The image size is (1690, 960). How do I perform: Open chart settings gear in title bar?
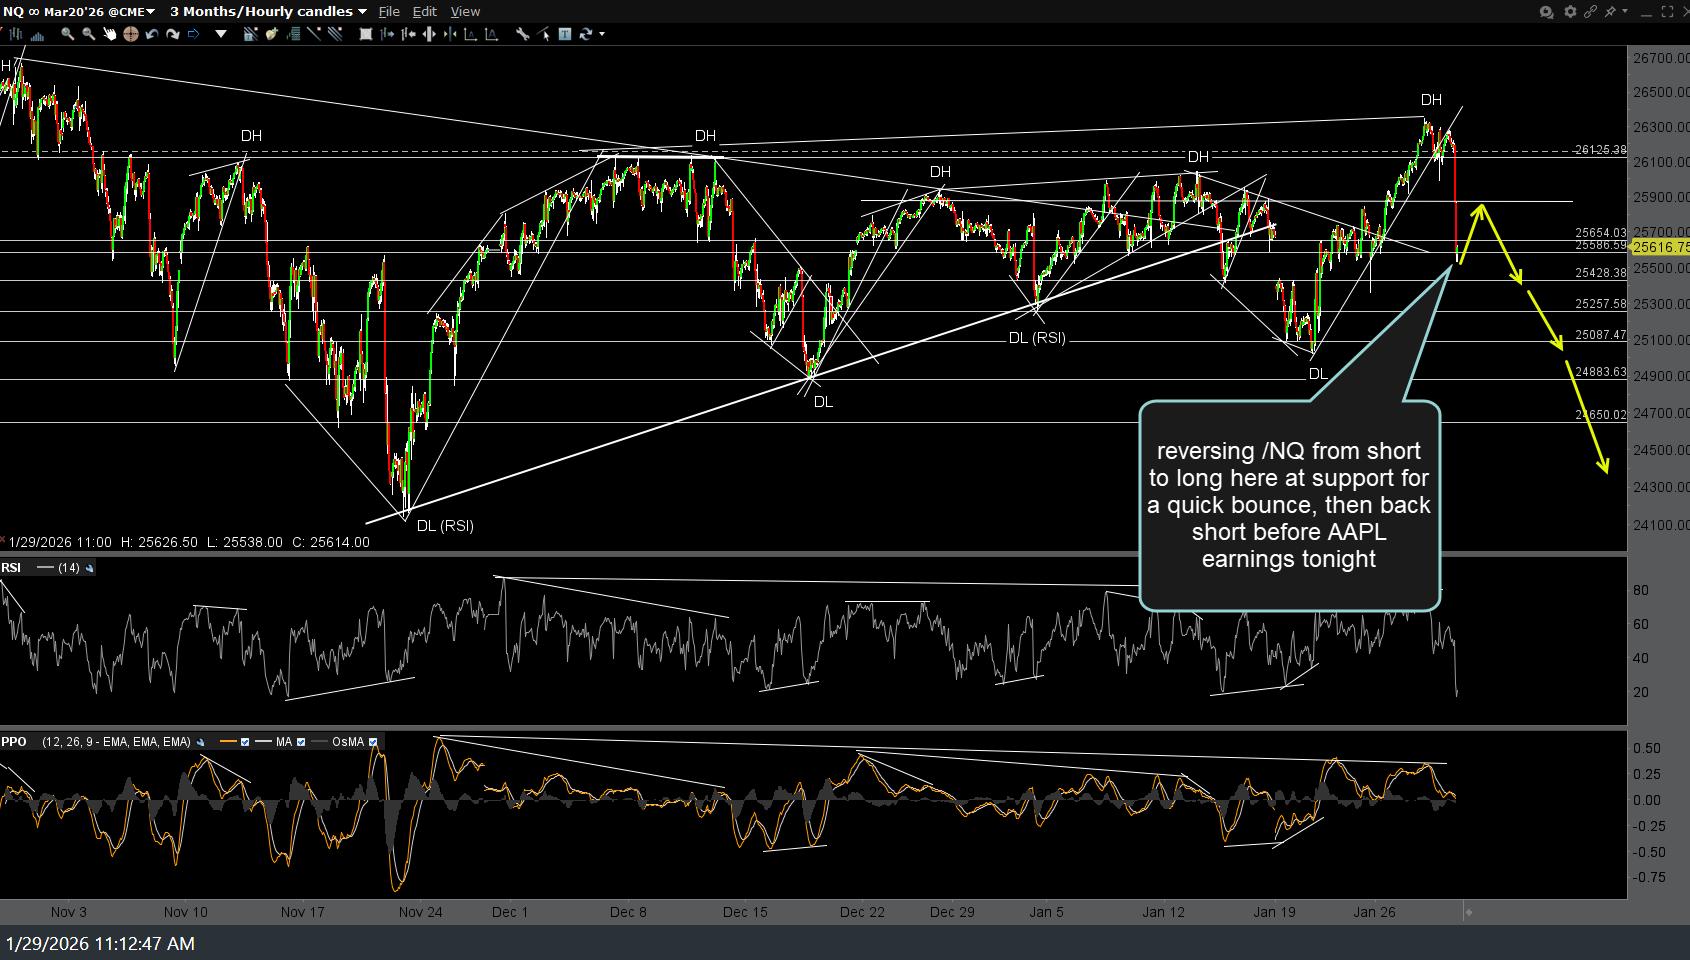pos(1570,12)
